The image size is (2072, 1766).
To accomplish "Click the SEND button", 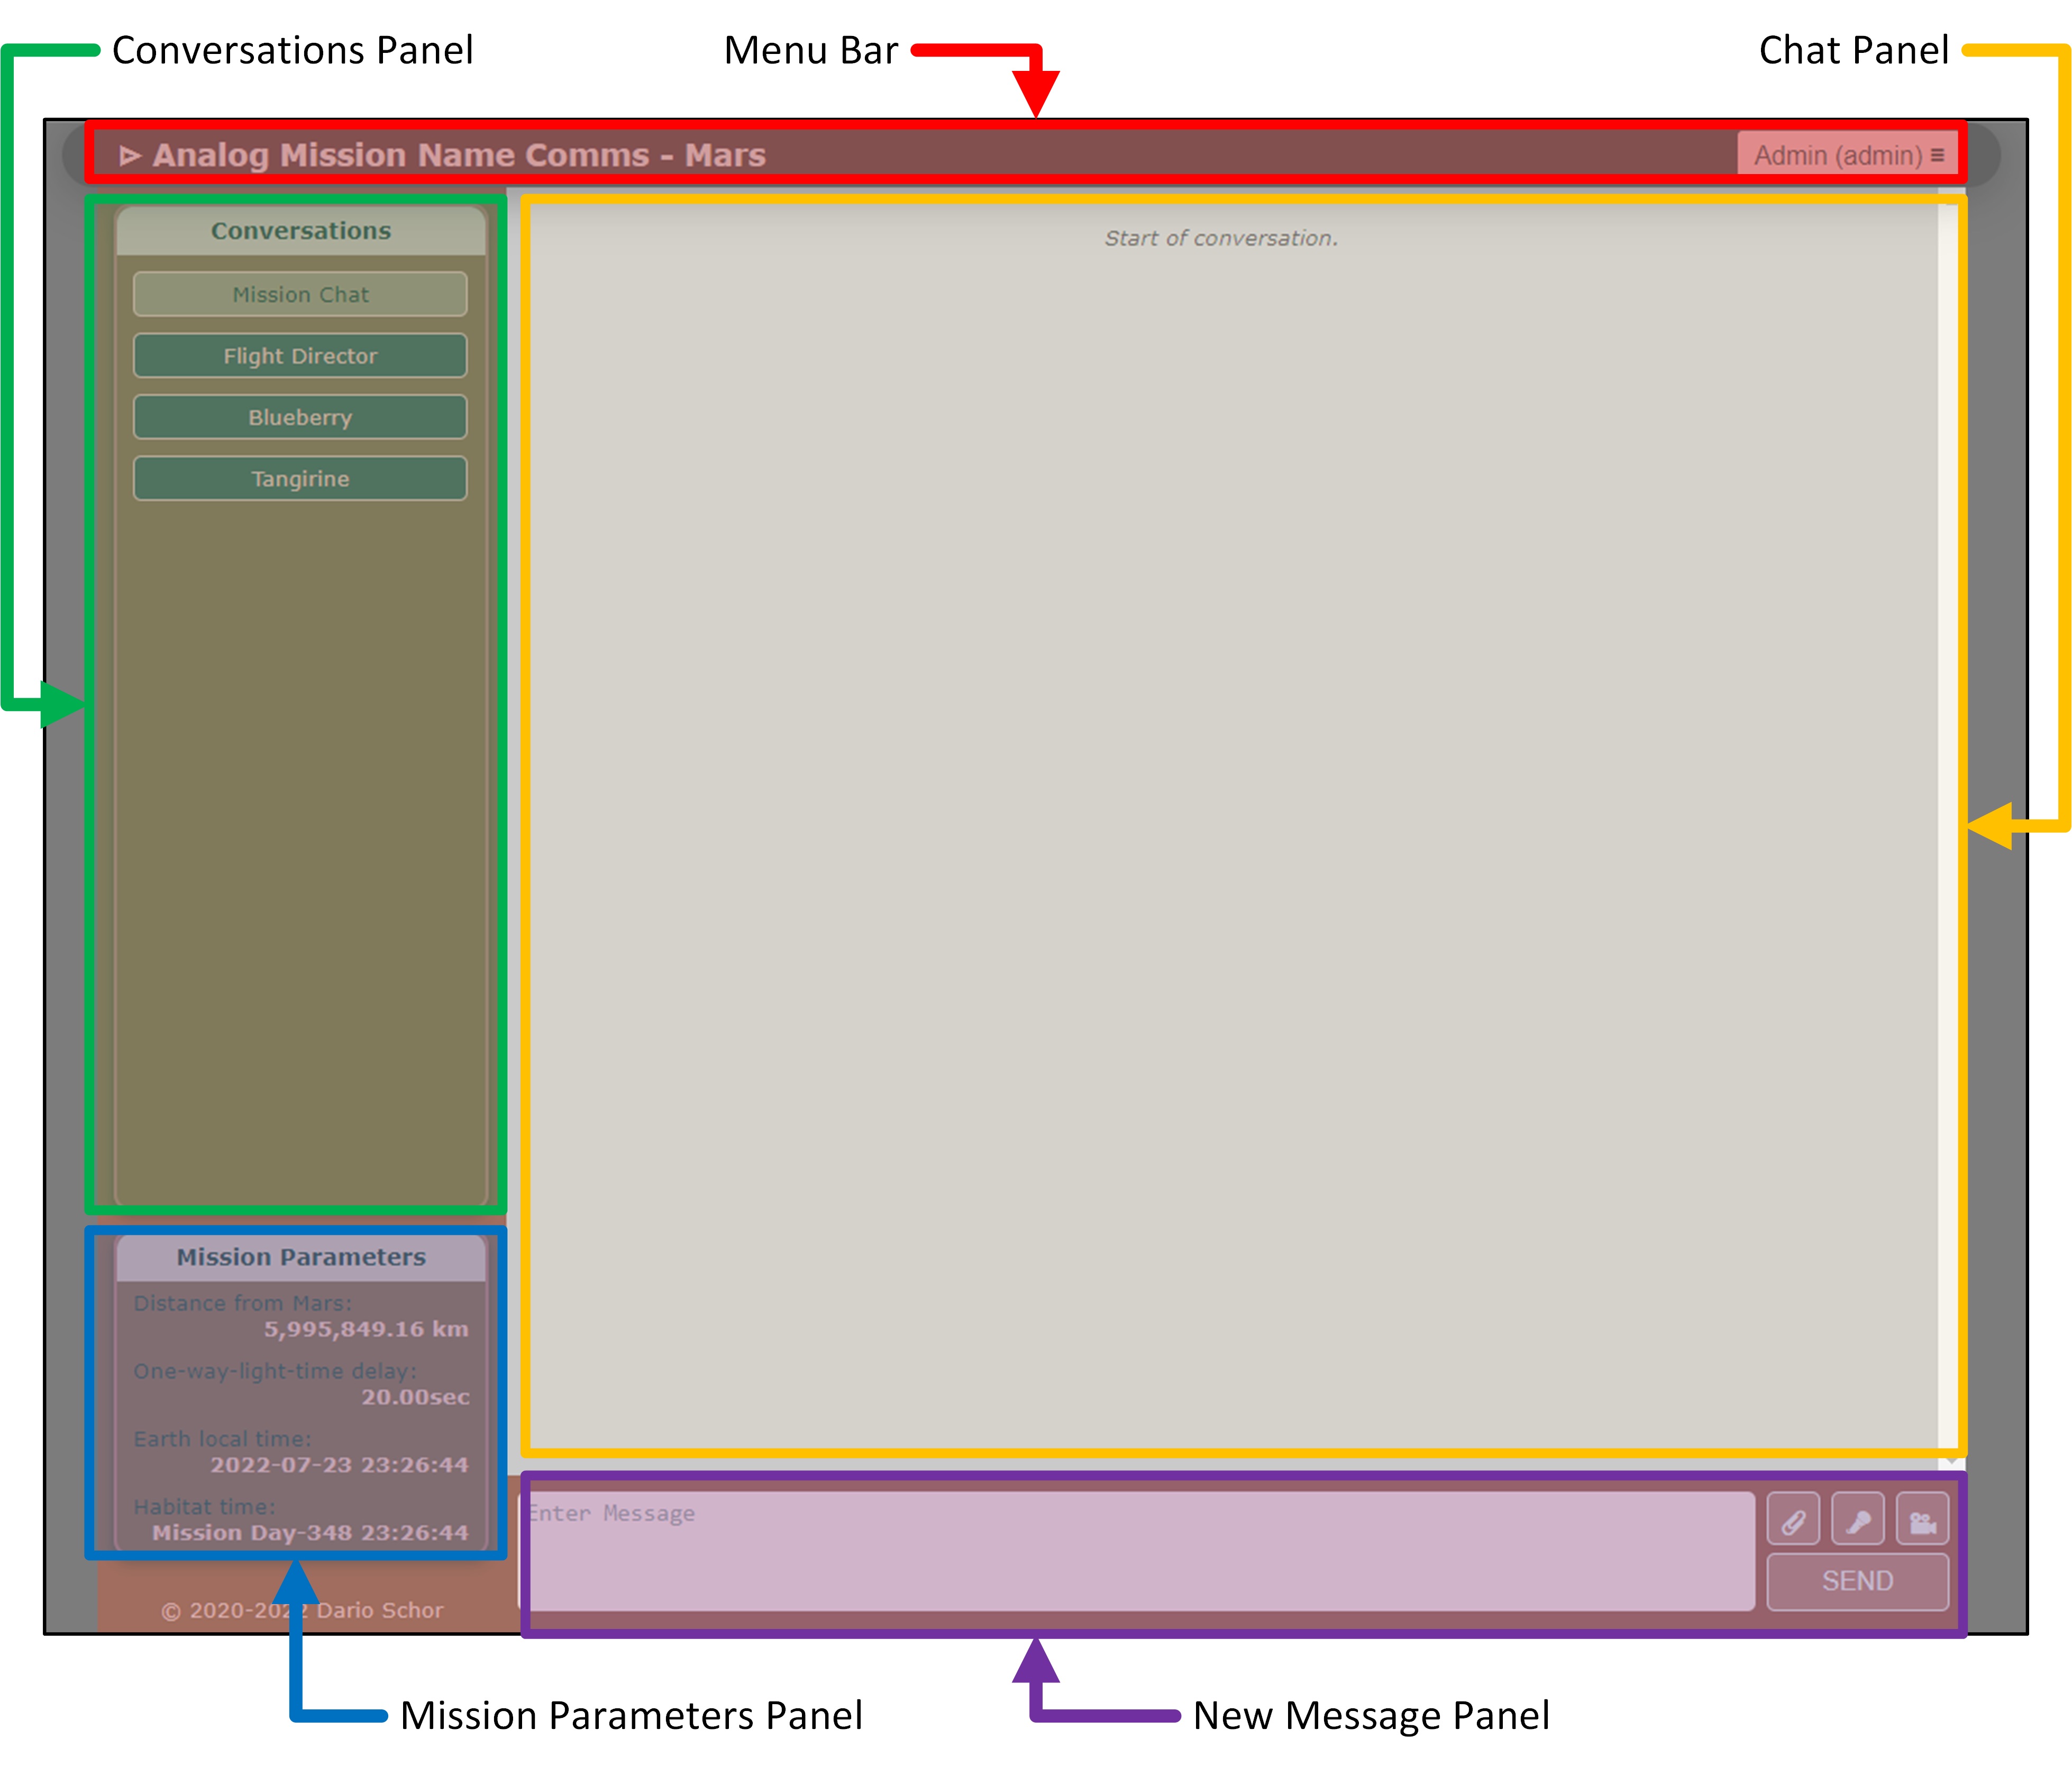I will 1858,1581.
